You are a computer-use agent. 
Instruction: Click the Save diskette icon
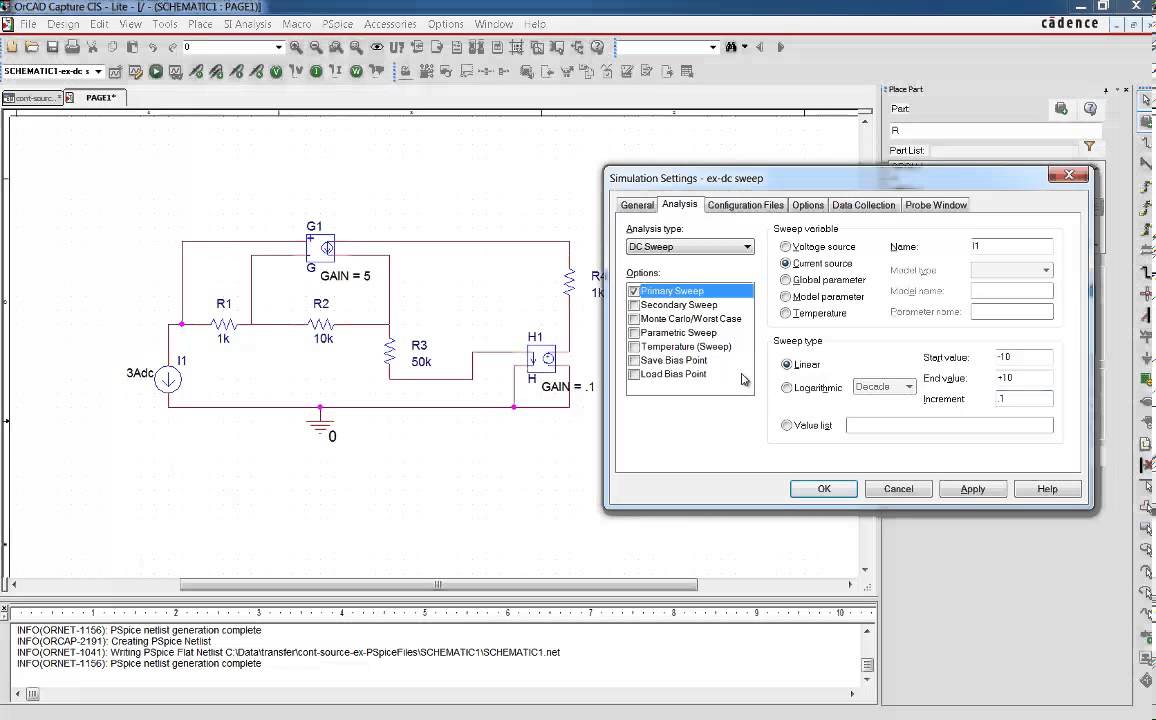pos(52,47)
